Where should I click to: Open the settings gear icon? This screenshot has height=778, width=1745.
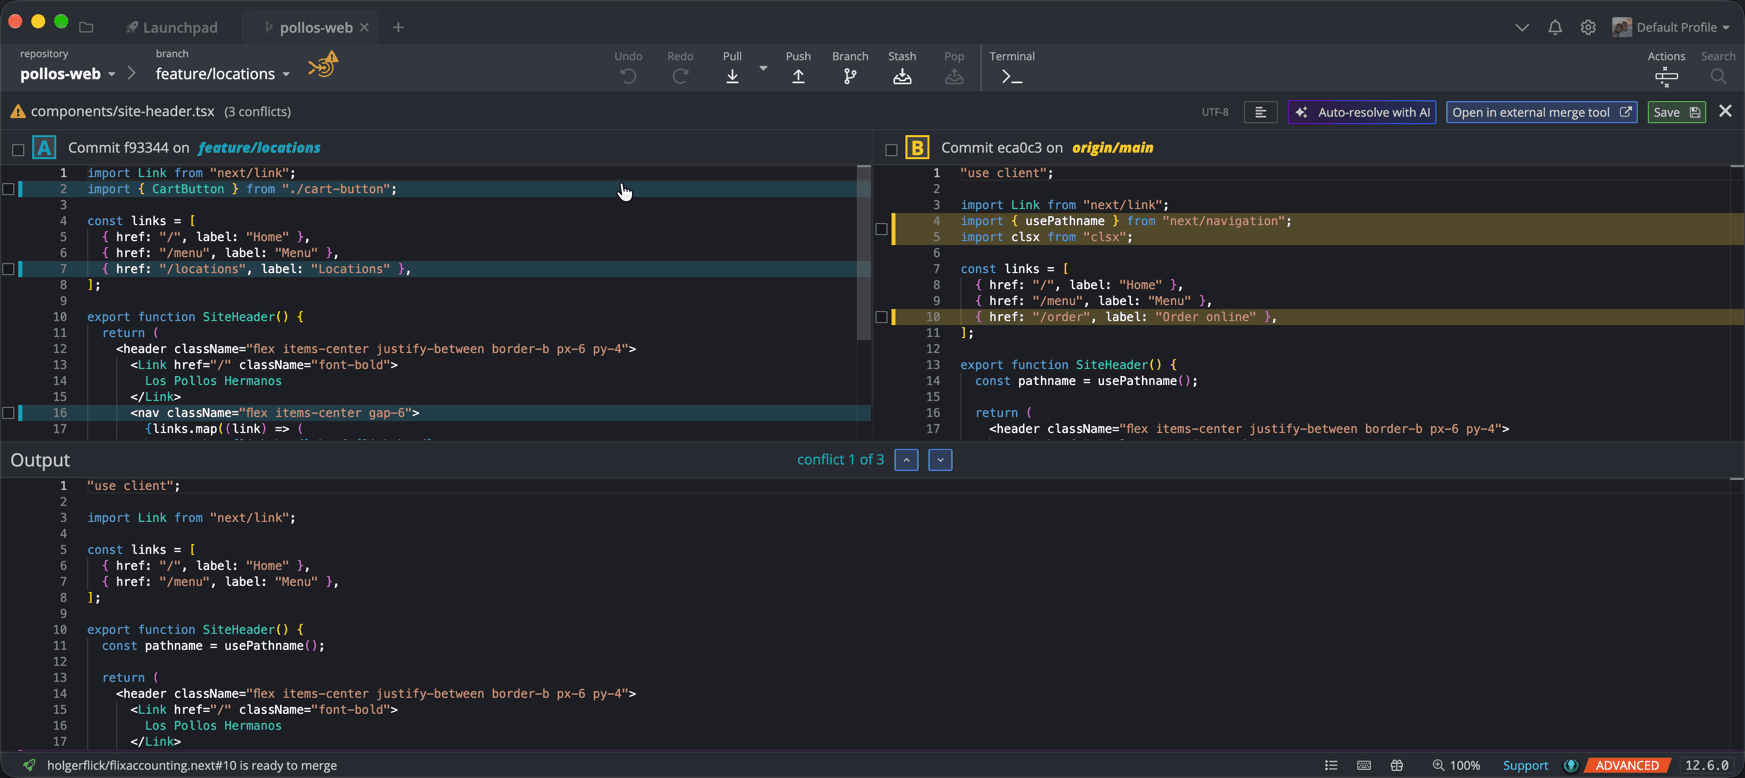(1588, 28)
